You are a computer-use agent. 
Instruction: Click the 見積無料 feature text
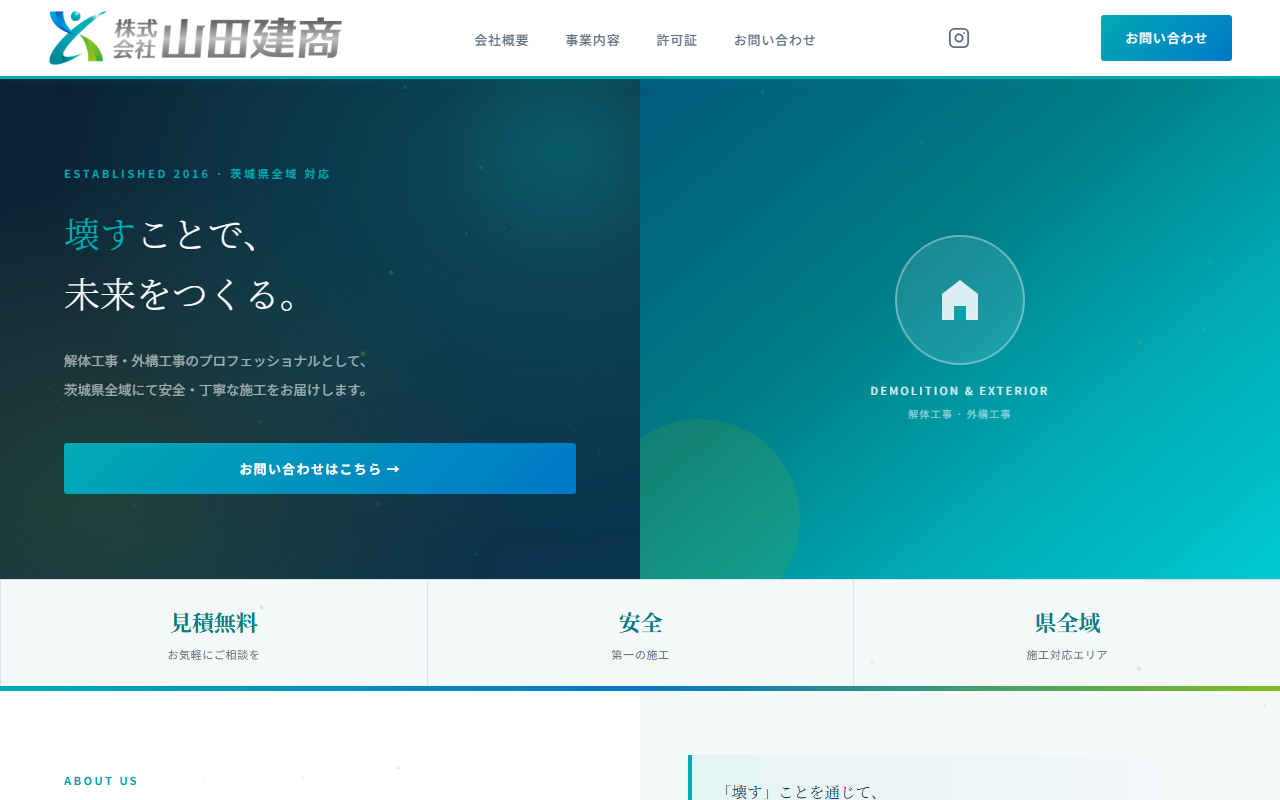(x=214, y=623)
